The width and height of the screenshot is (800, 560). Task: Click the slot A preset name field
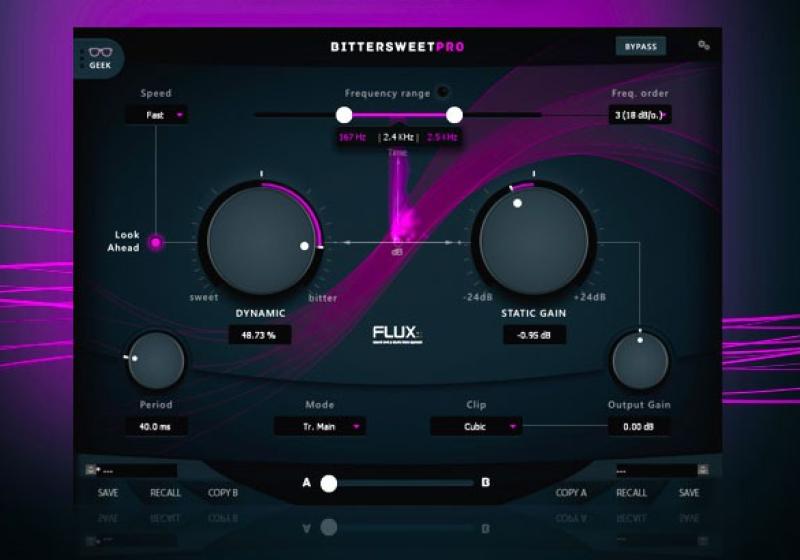[137, 470]
